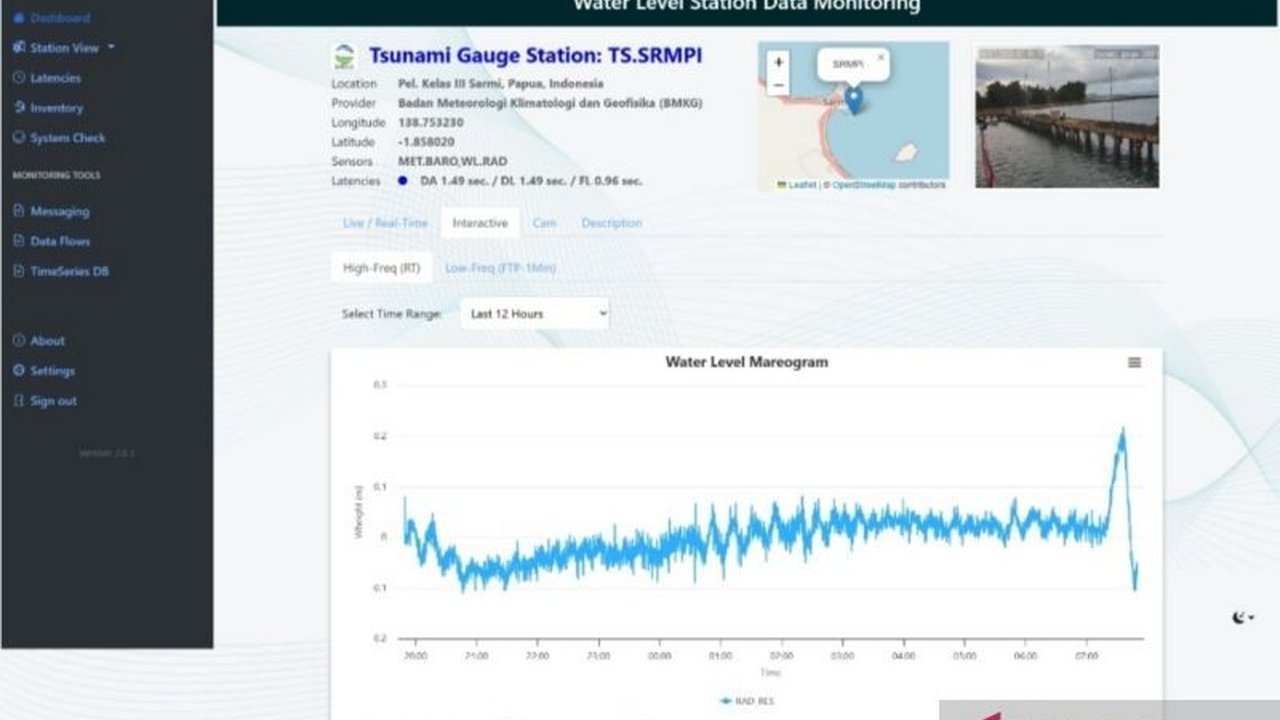This screenshot has width=1280, height=720.
Task: Open Messaging under Monitoring Tools
Action: [x=18, y=212]
